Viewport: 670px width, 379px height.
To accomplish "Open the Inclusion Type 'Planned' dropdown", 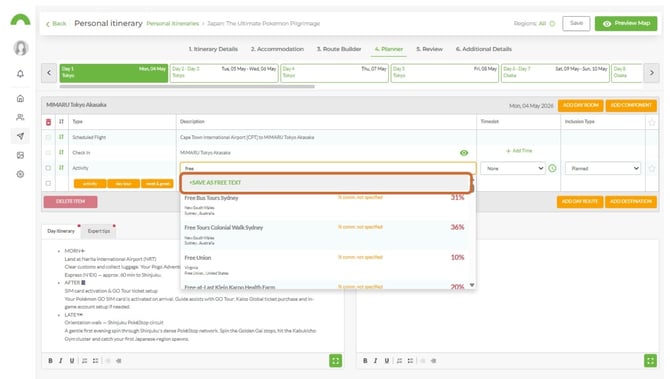I will tap(603, 168).
